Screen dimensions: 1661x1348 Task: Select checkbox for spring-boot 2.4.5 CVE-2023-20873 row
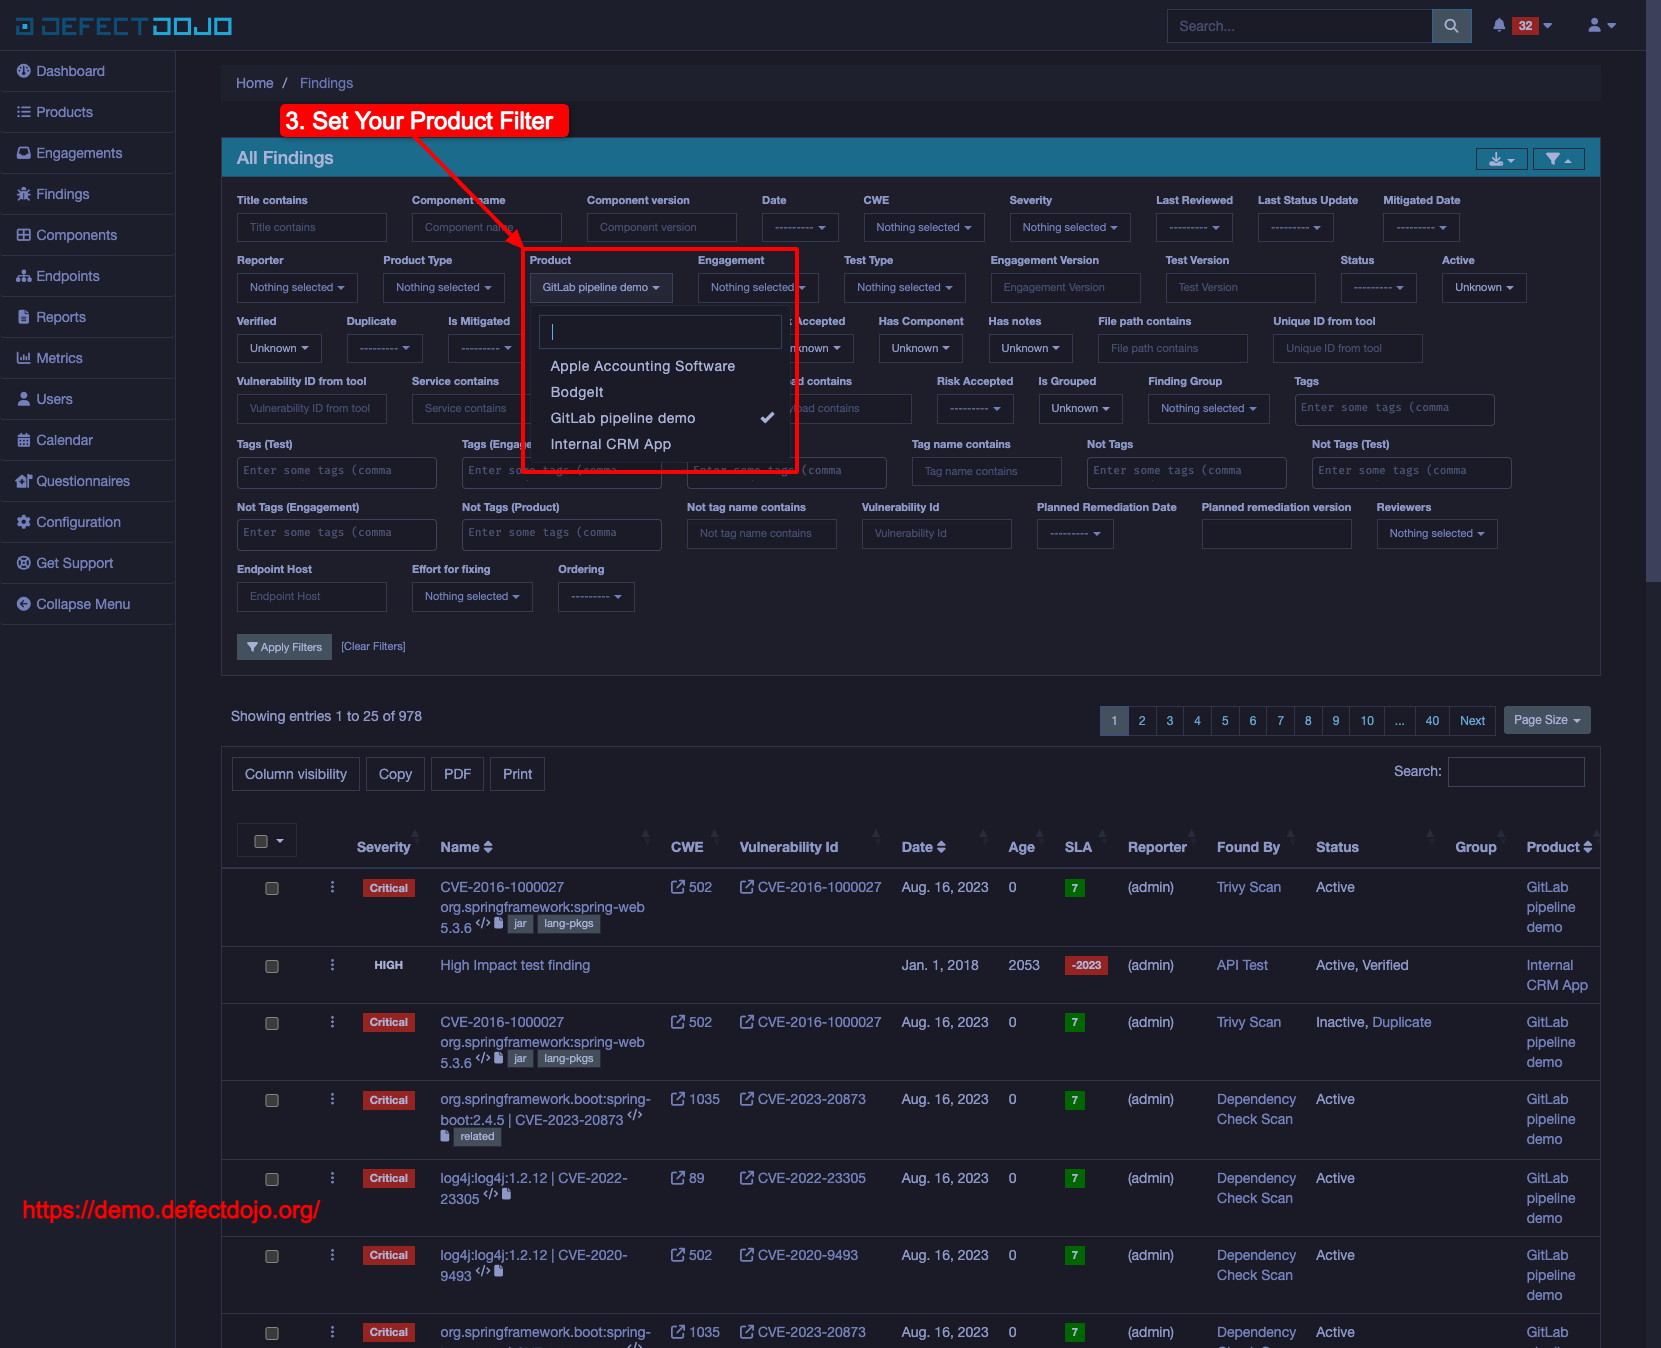click(x=272, y=1100)
